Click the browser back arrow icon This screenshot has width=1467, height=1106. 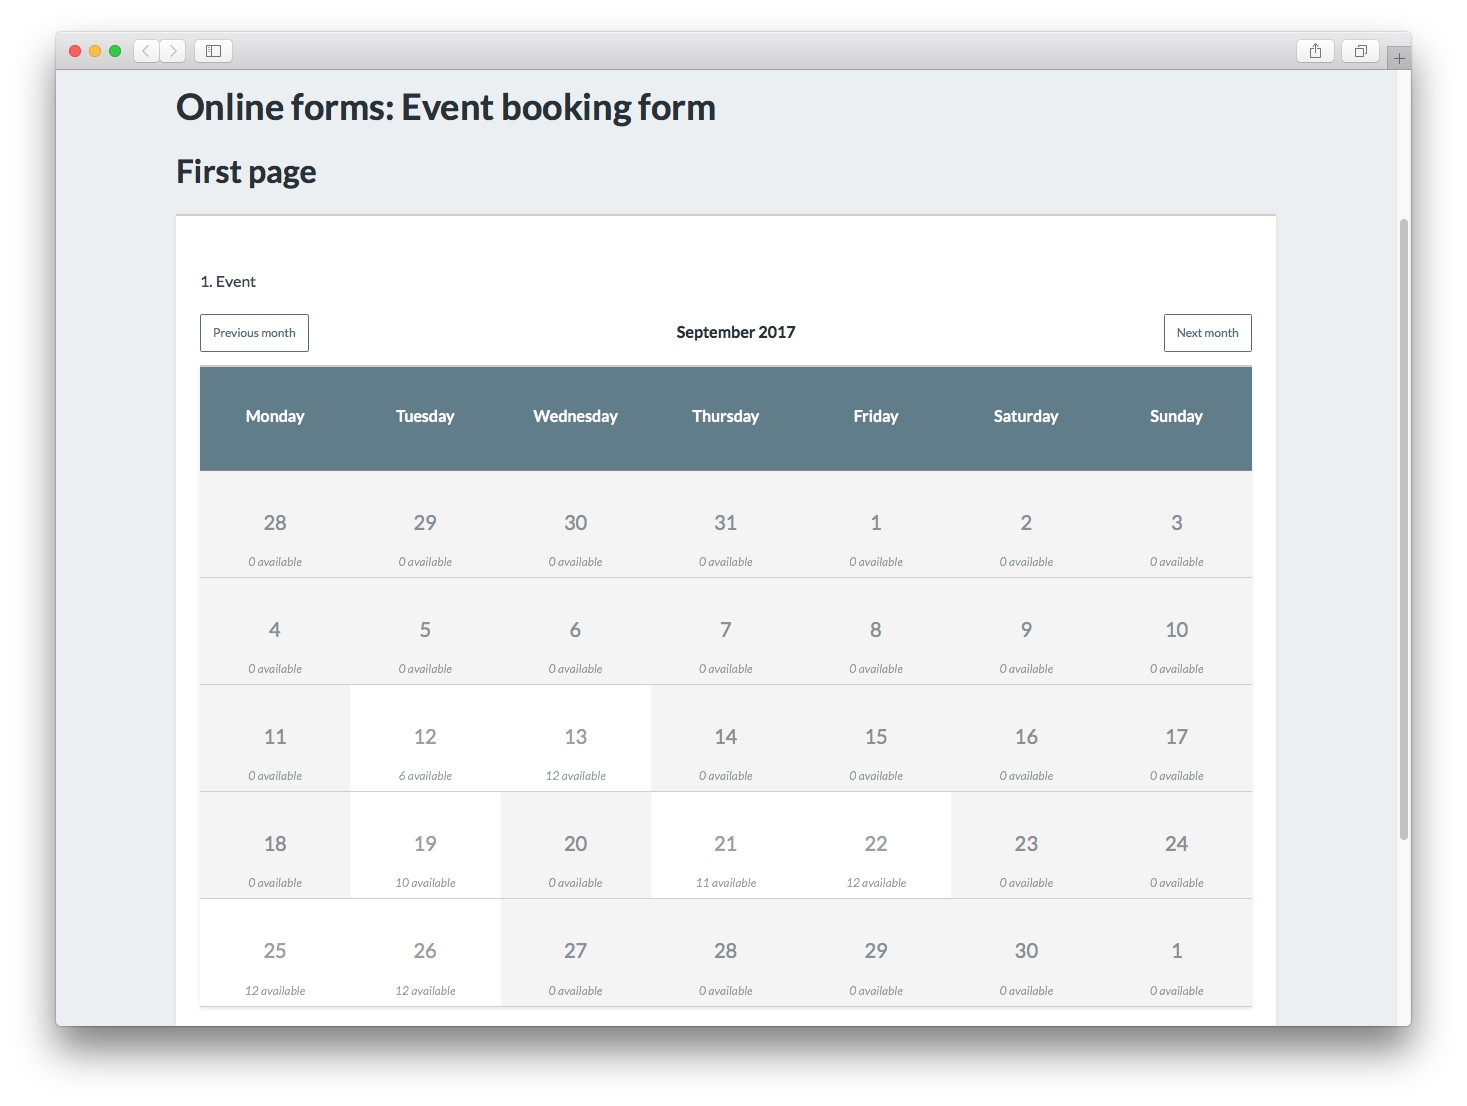tap(146, 51)
